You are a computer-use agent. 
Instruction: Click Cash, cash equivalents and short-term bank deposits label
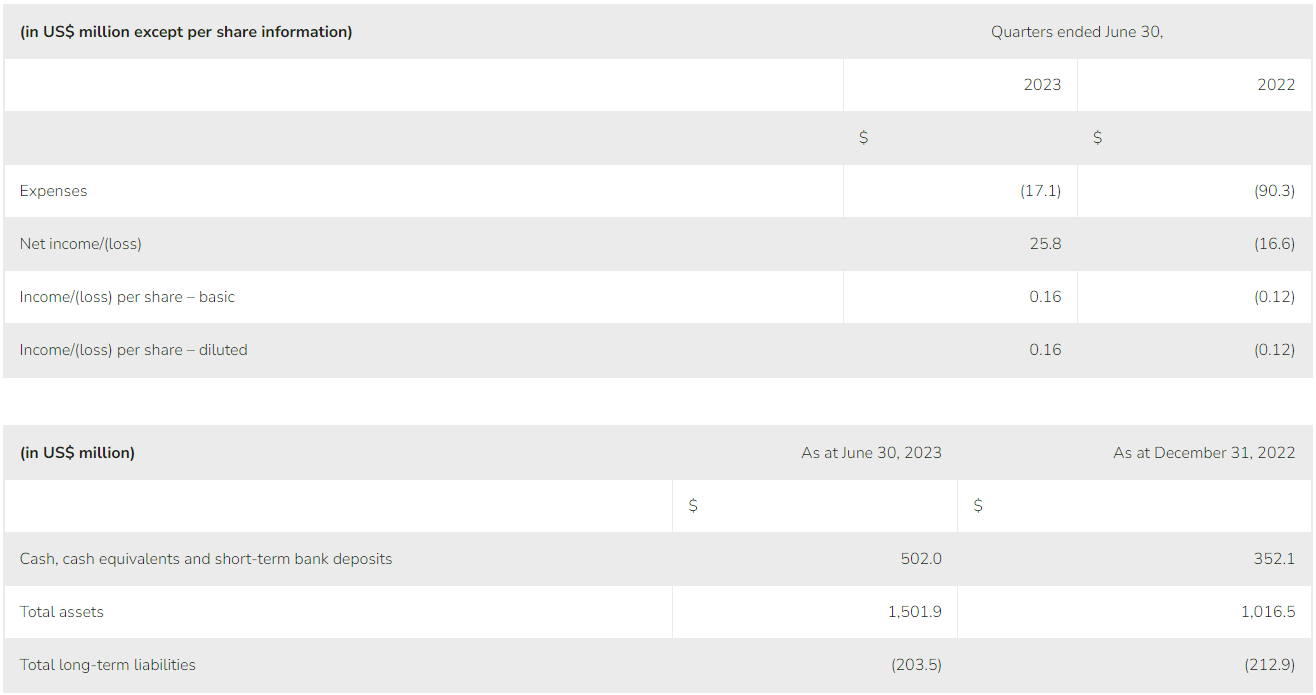click(x=206, y=559)
